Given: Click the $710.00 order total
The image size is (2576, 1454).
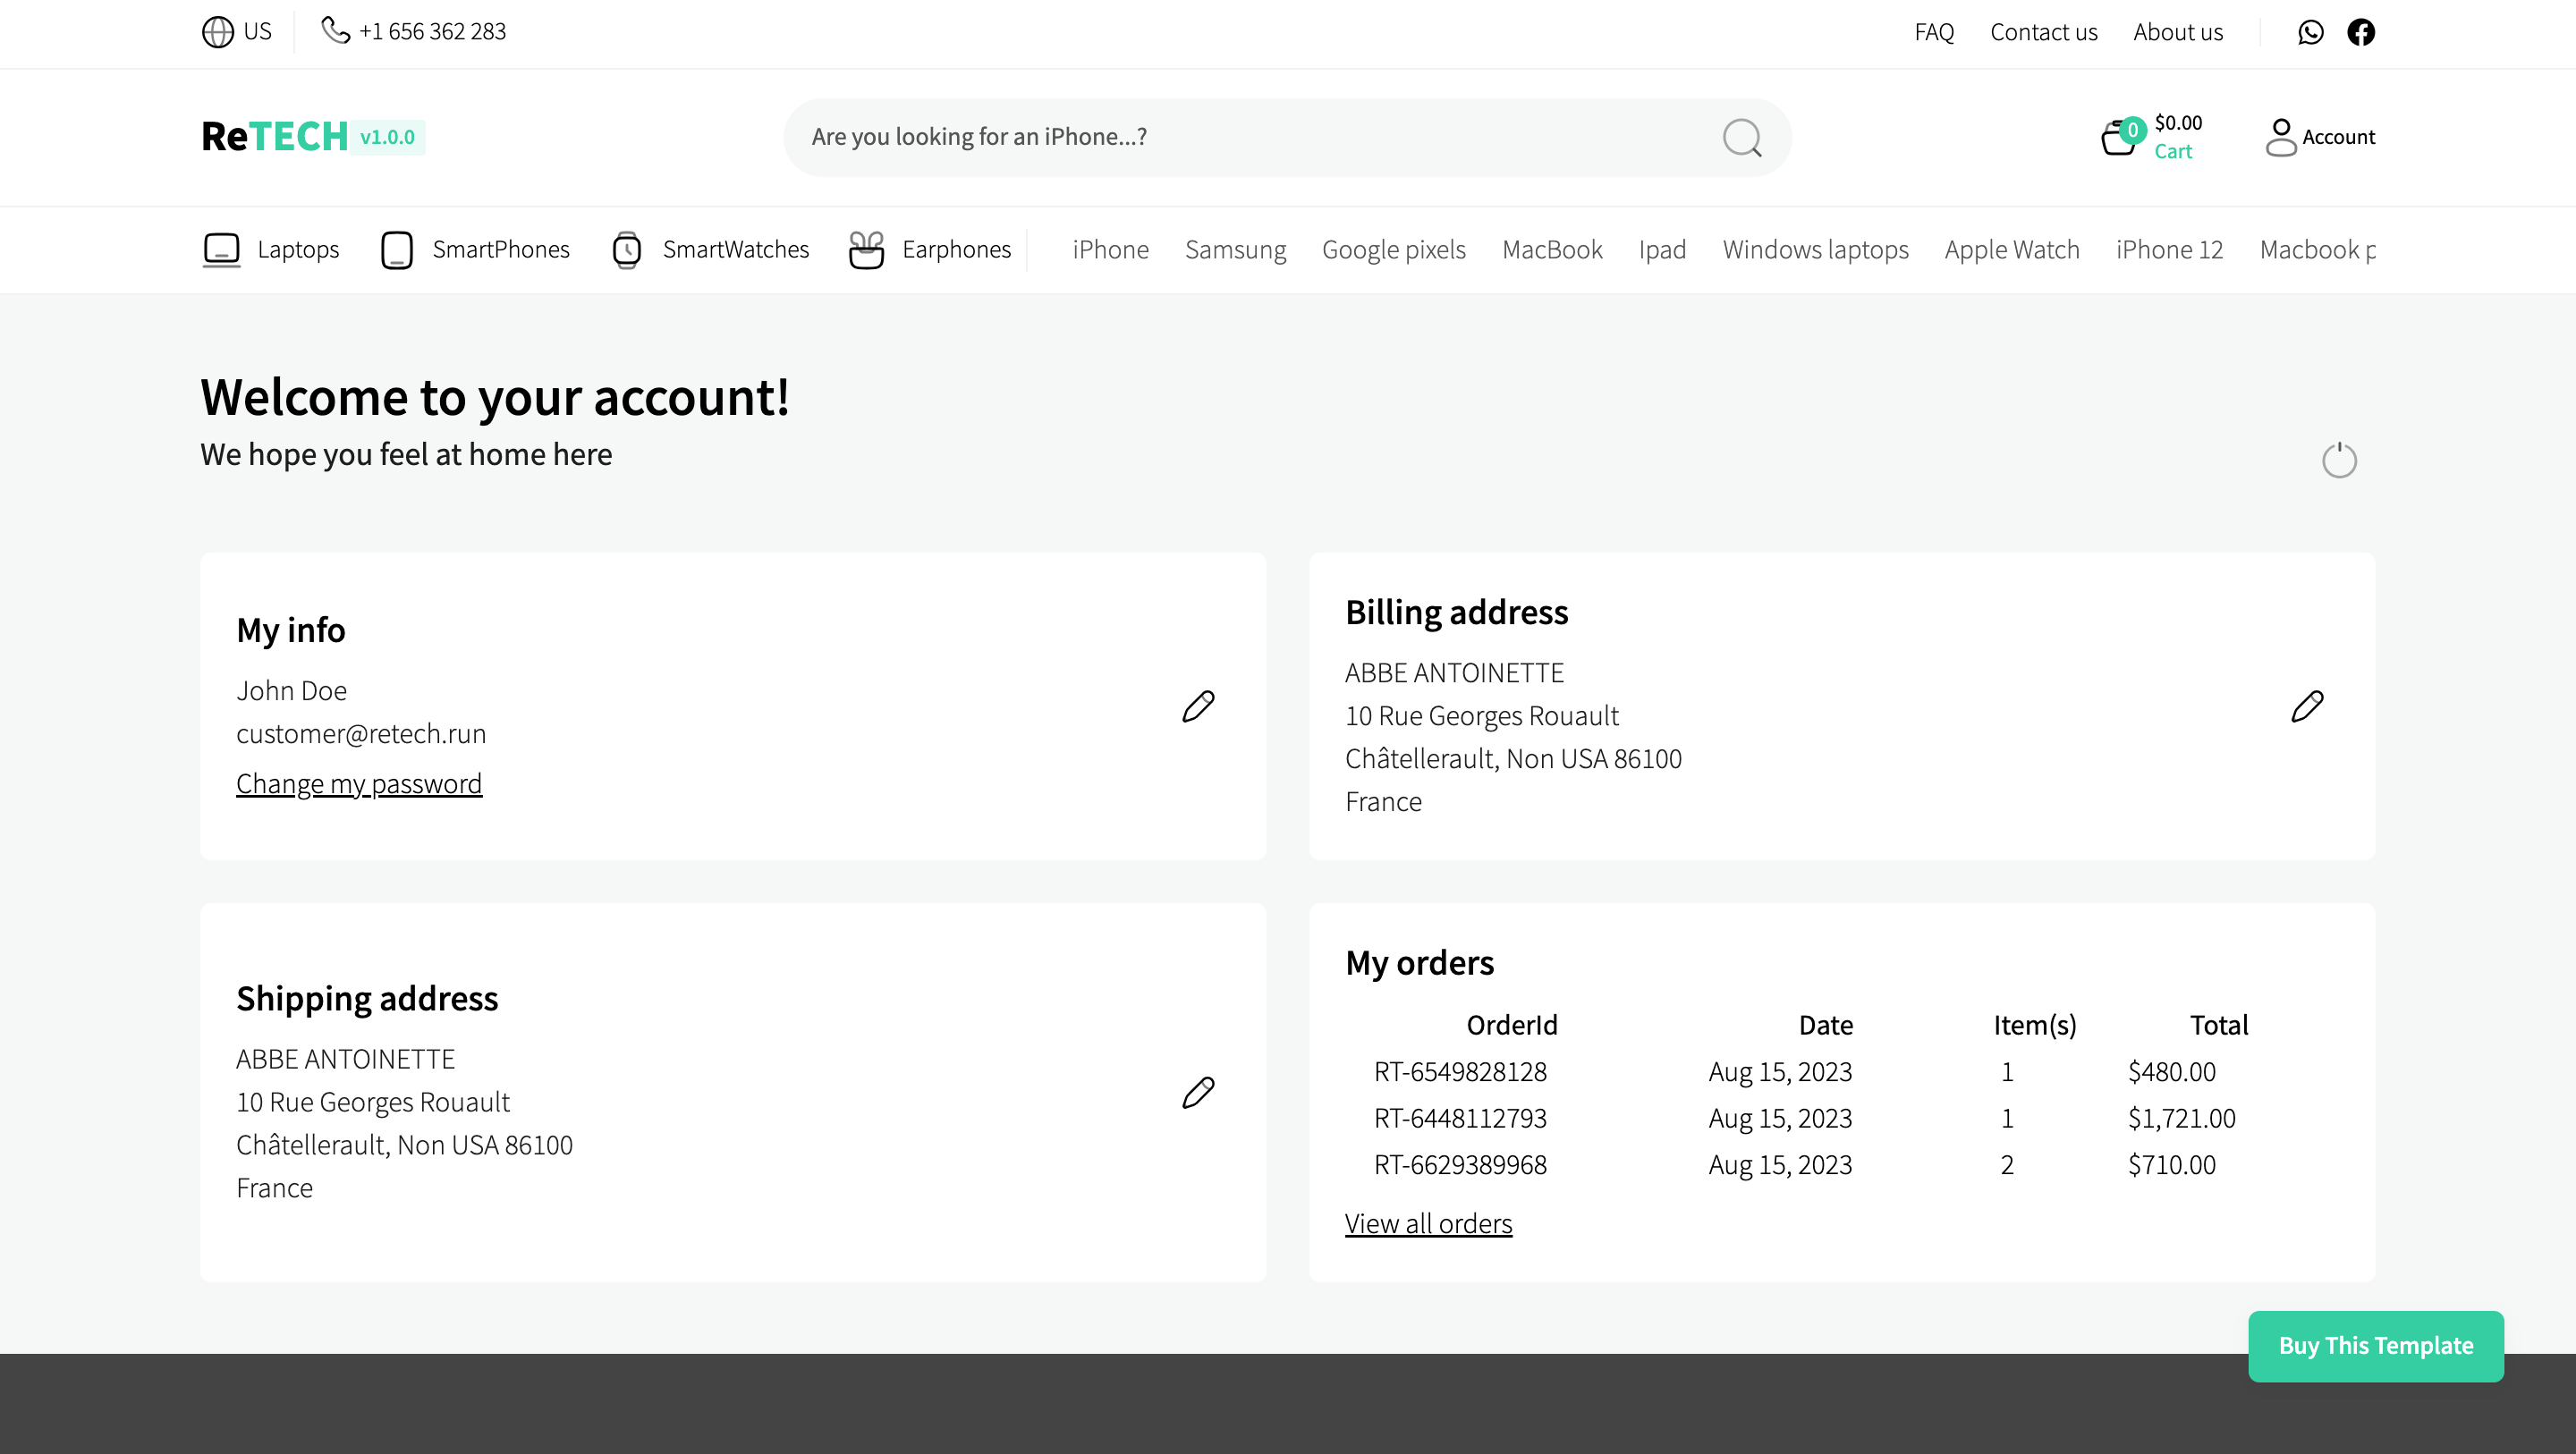Looking at the screenshot, I should point(2171,1165).
